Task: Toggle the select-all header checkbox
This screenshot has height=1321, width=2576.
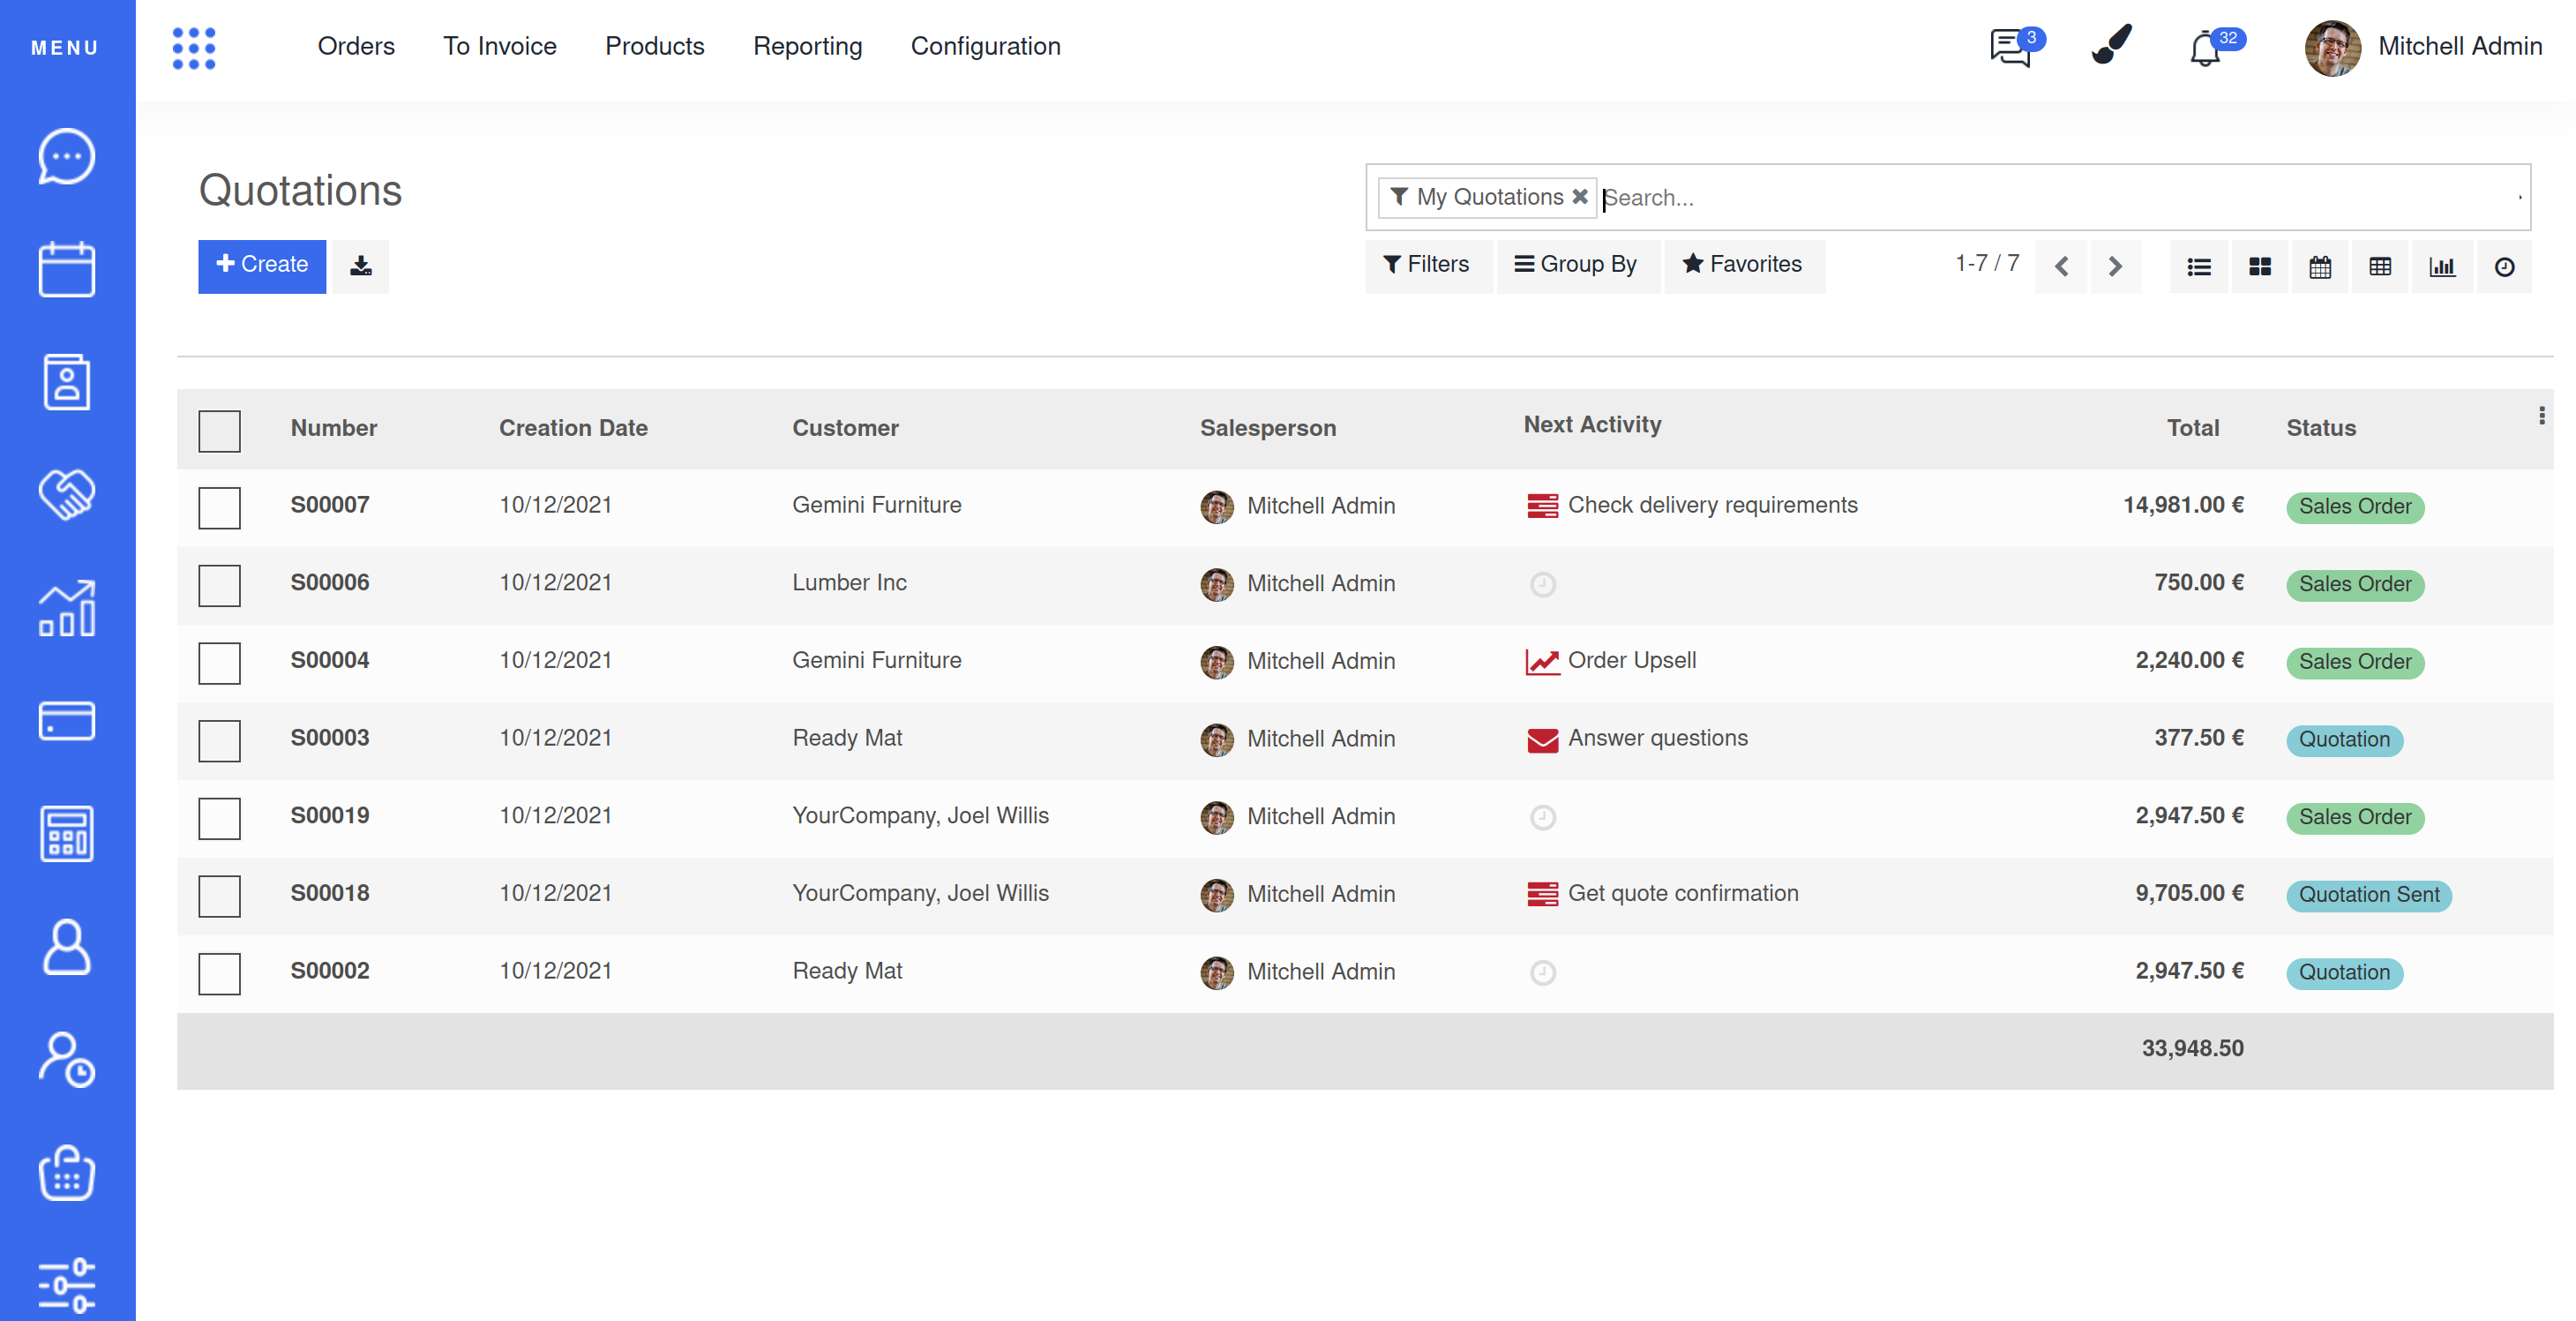Action: pos(219,431)
